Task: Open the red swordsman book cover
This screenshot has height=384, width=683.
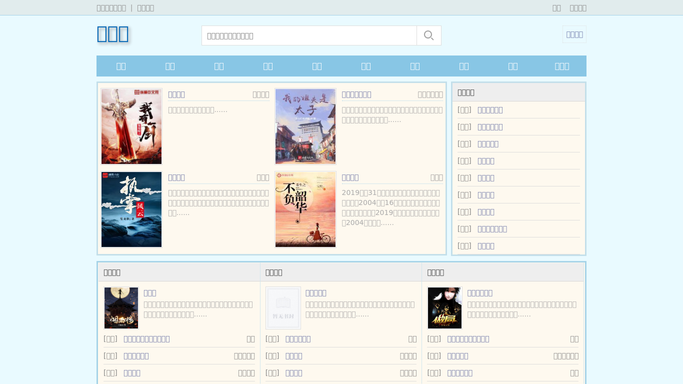Action: click(x=132, y=126)
